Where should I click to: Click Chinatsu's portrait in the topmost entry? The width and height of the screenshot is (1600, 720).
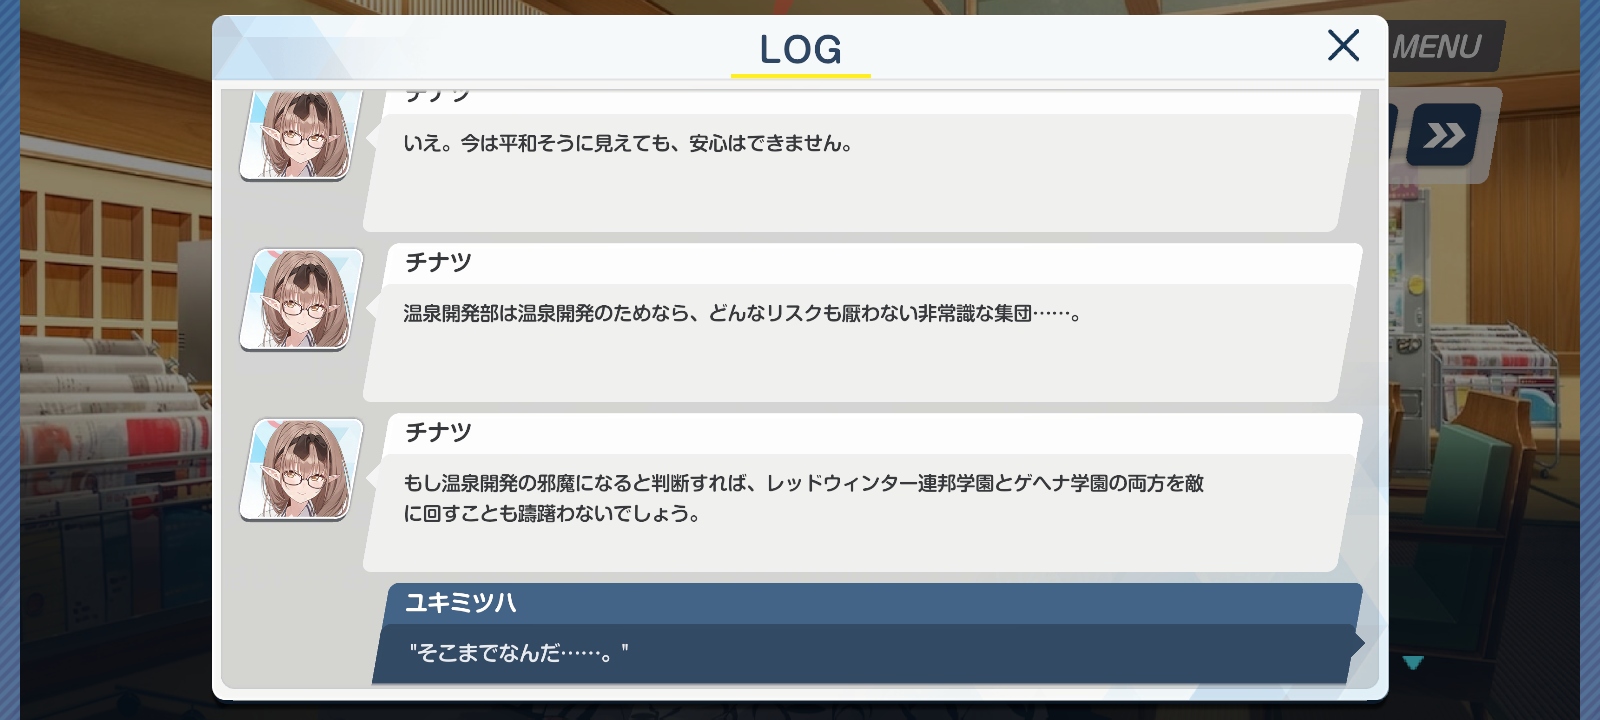301,135
